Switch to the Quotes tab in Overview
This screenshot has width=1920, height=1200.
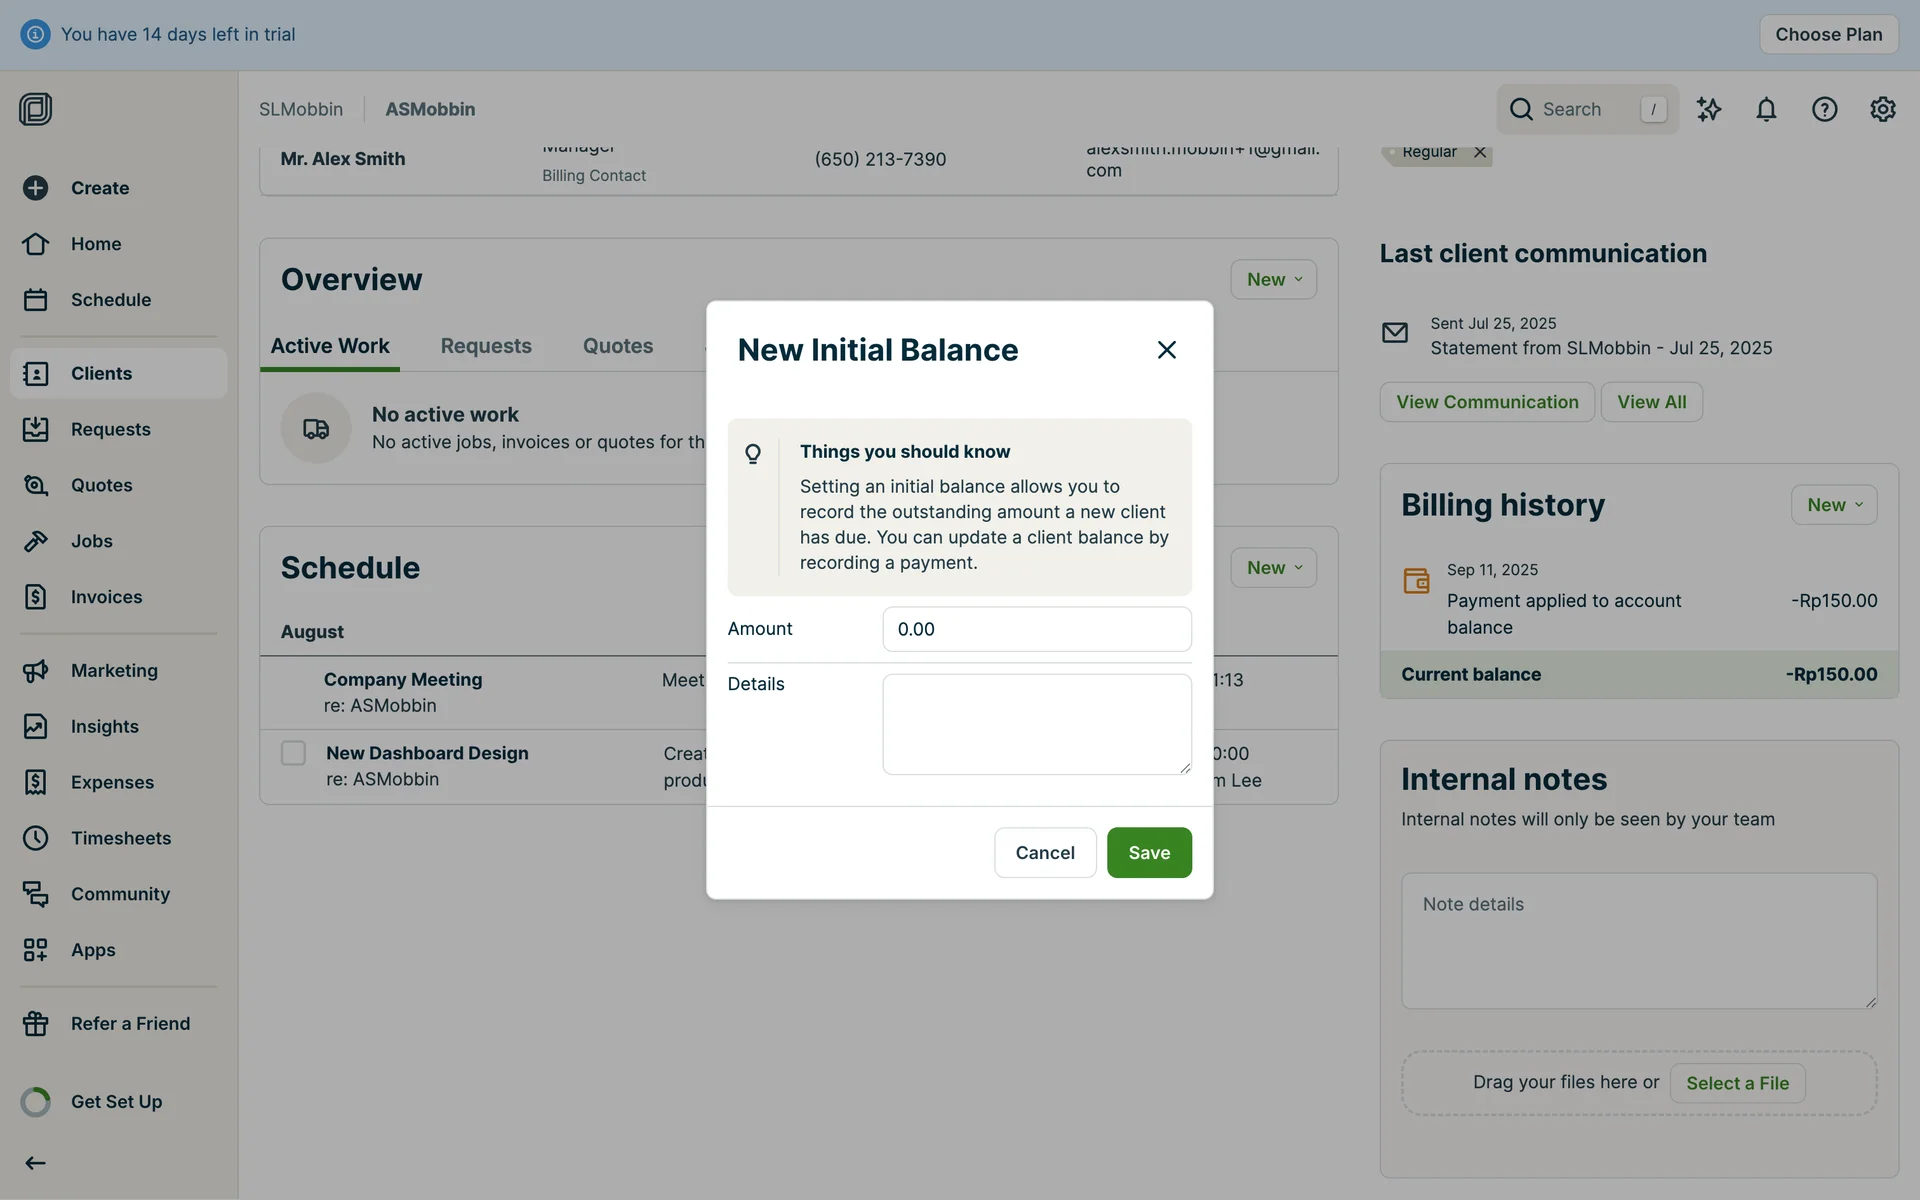pos(617,346)
